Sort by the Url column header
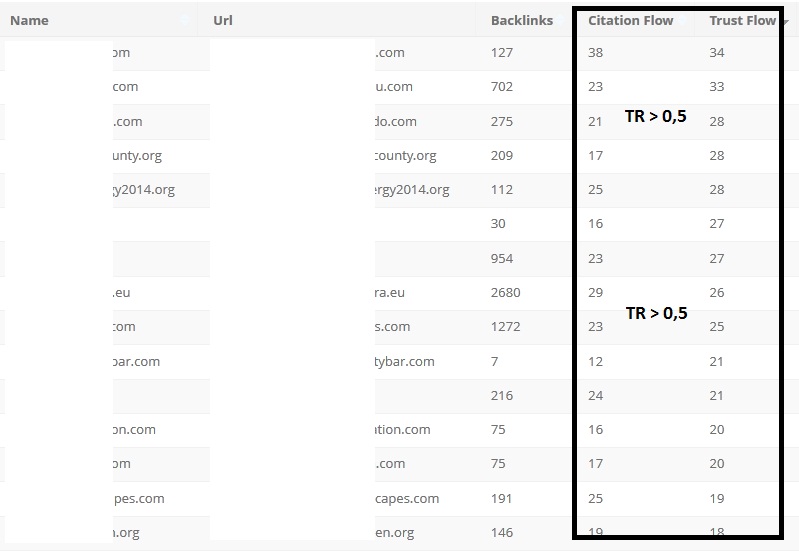 [223, 20]
